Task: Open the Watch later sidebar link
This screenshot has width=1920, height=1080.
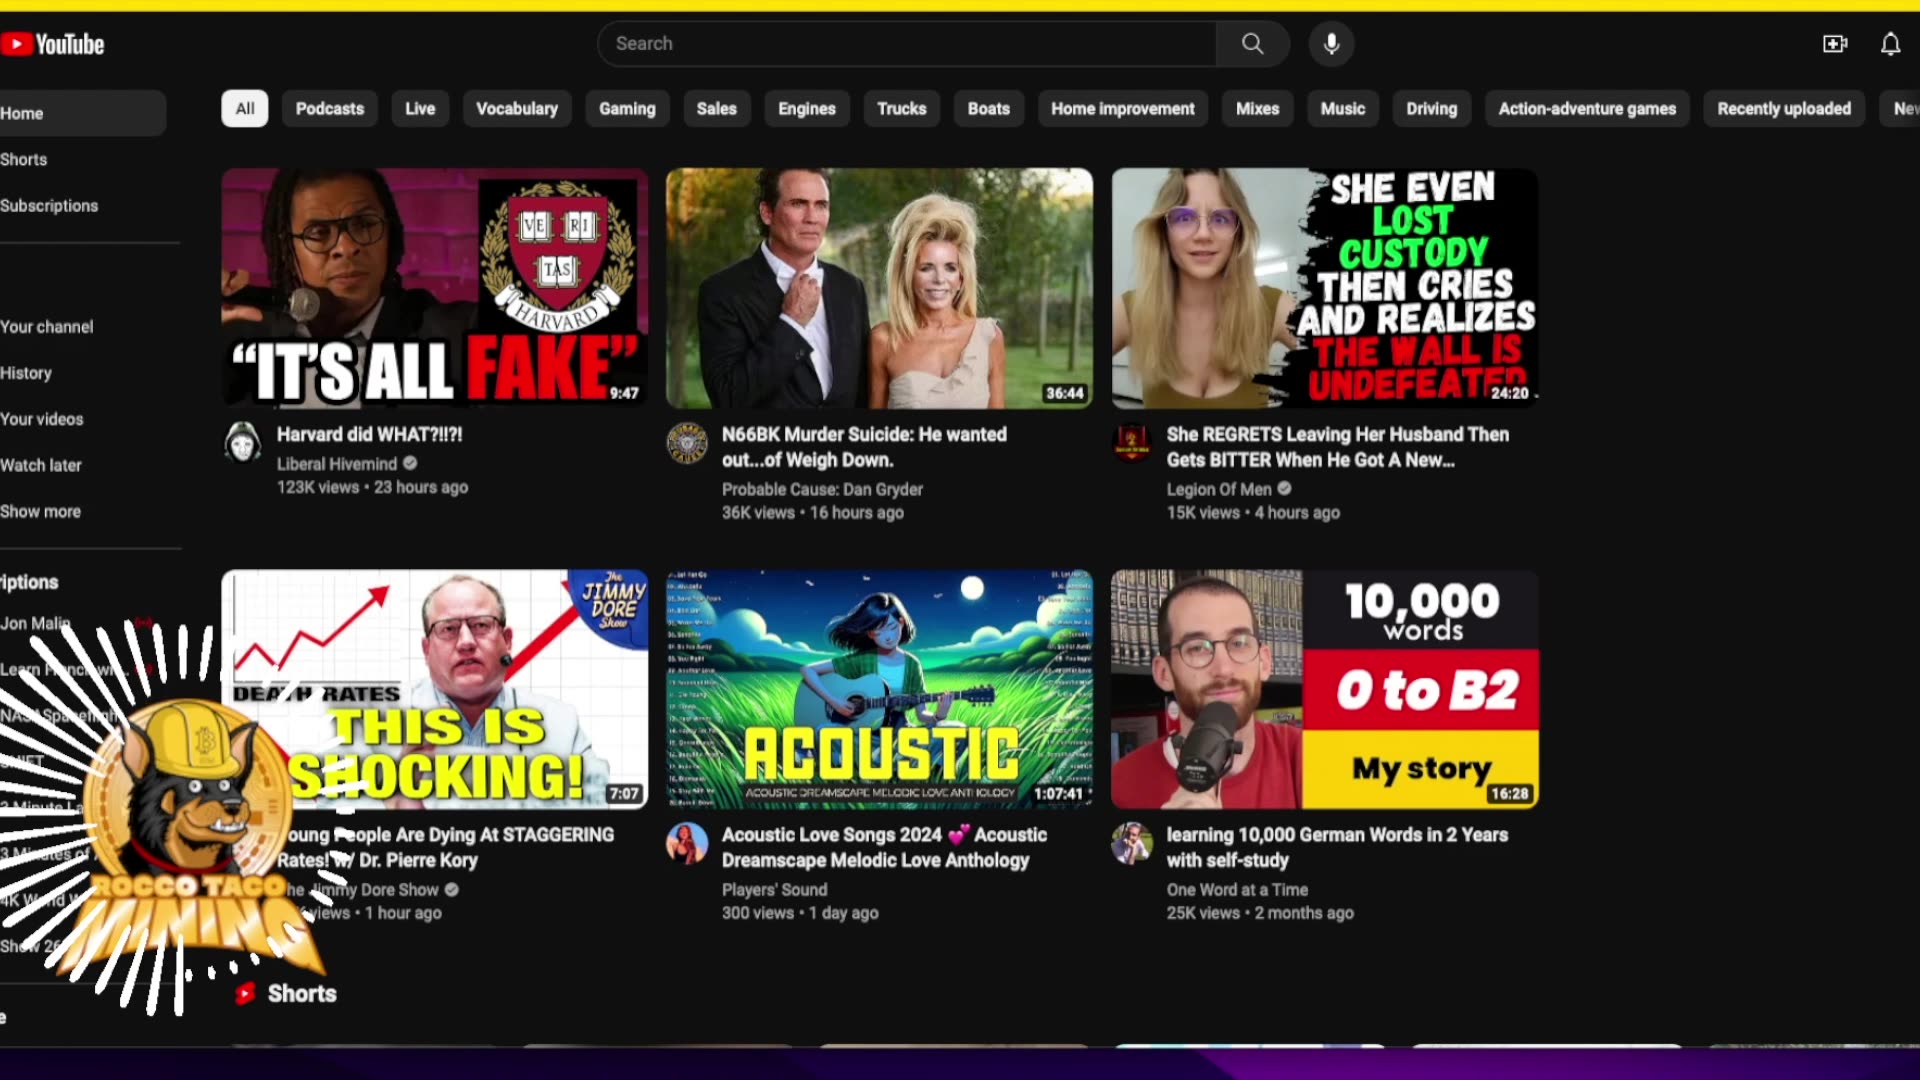Action: [x=41, y=465]
